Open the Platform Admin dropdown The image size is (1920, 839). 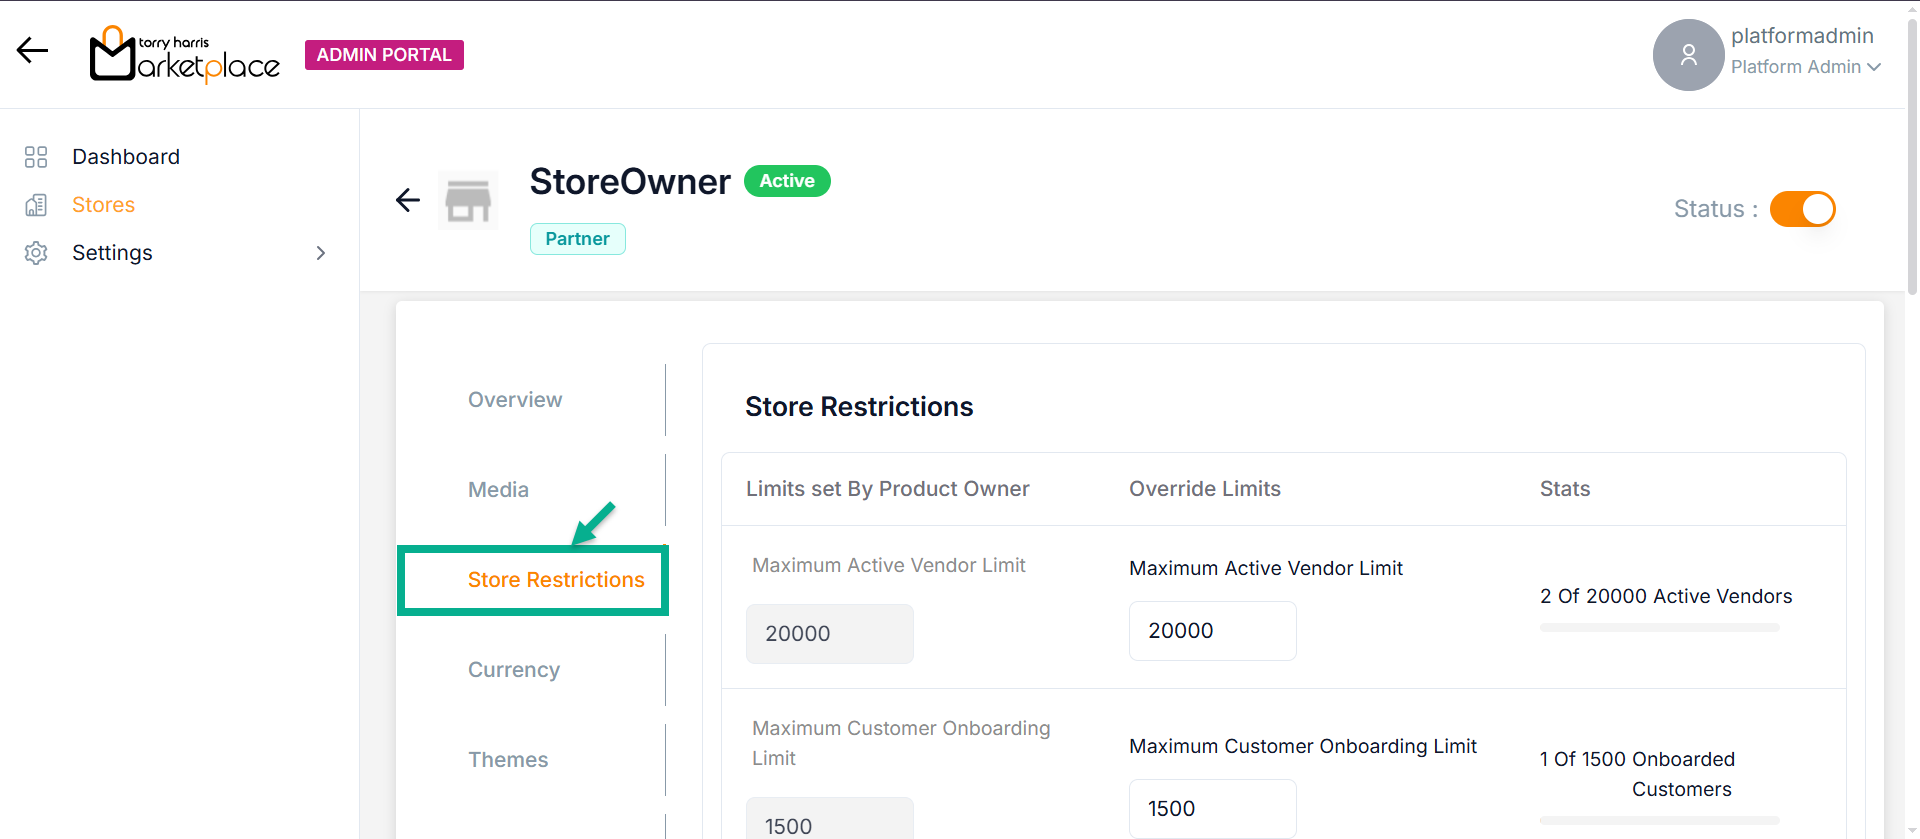click(x=1805, y=67)
